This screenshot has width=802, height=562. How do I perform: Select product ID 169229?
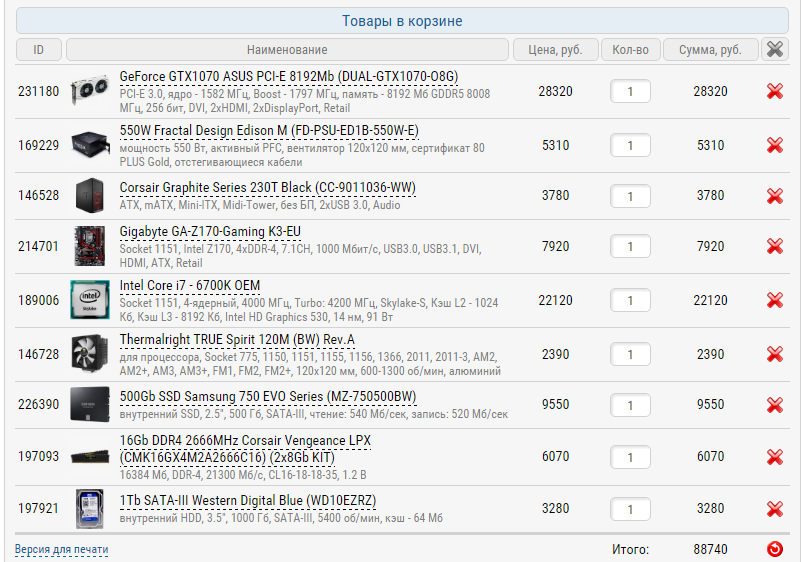point(38,146)
